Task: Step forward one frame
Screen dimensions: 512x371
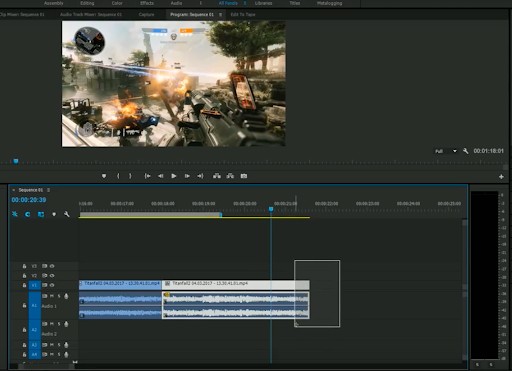Action: point(187,176)
